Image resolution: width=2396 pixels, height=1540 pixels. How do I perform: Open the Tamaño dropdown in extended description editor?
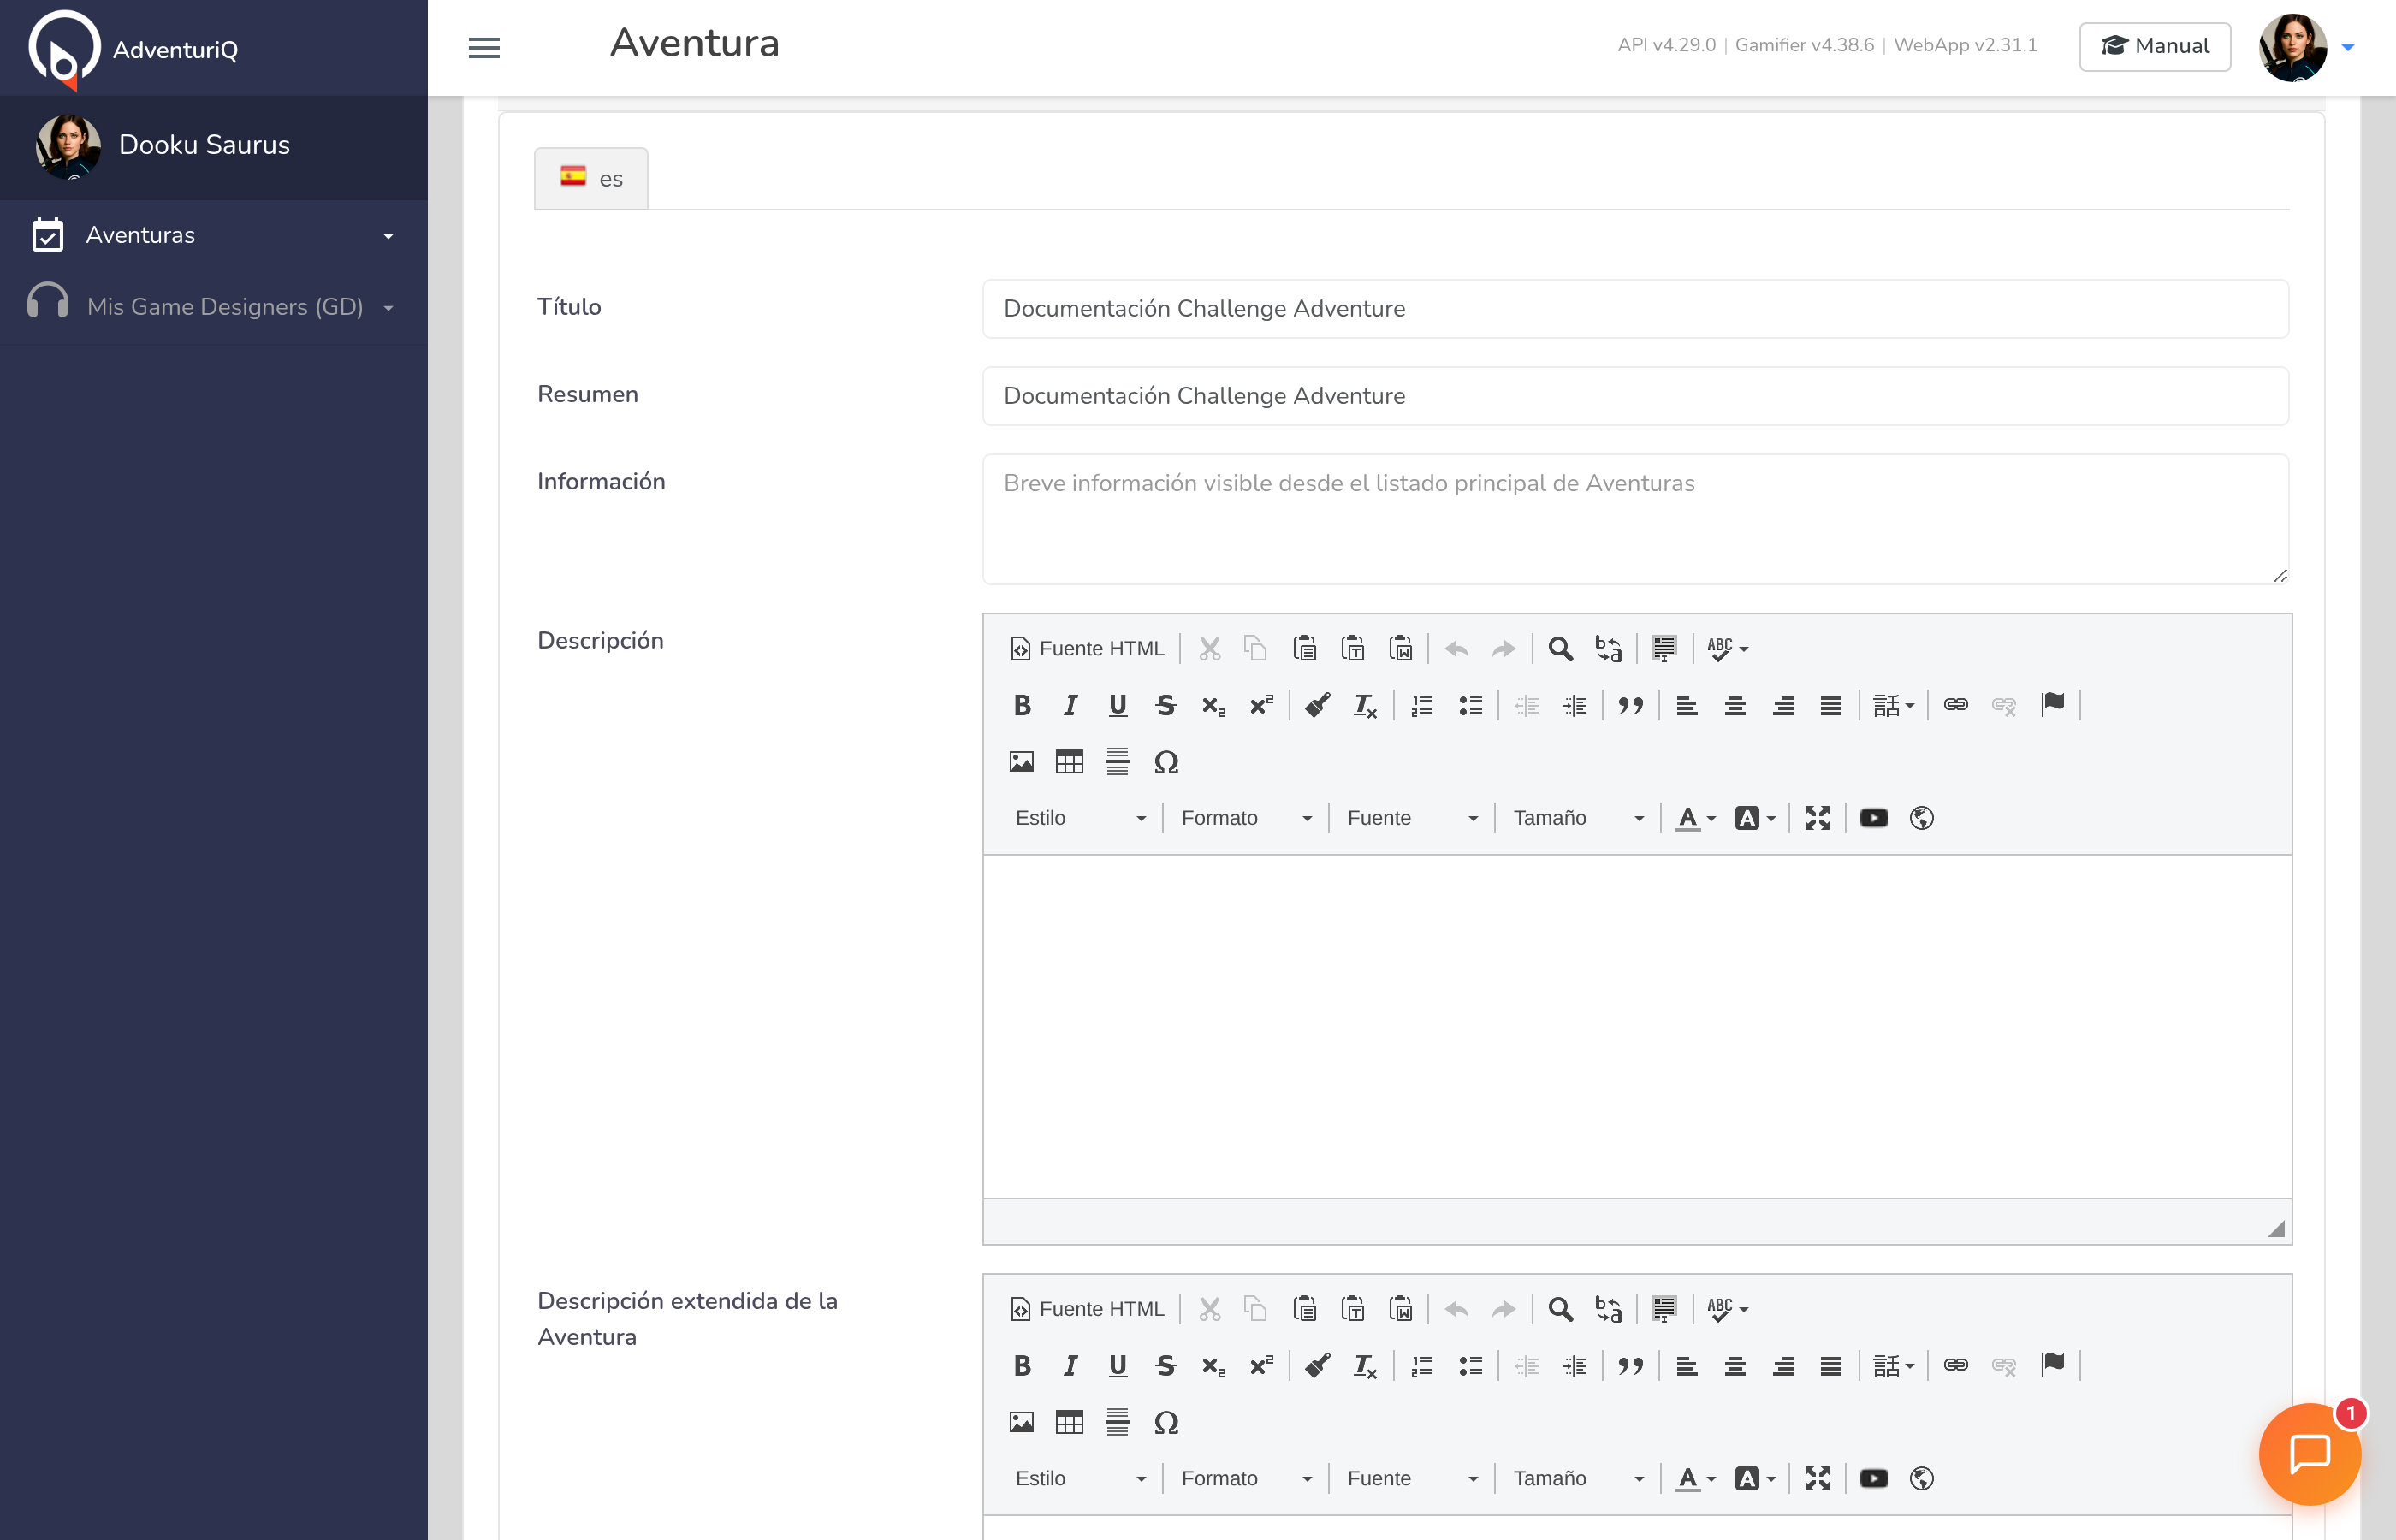[1578, 1478]
